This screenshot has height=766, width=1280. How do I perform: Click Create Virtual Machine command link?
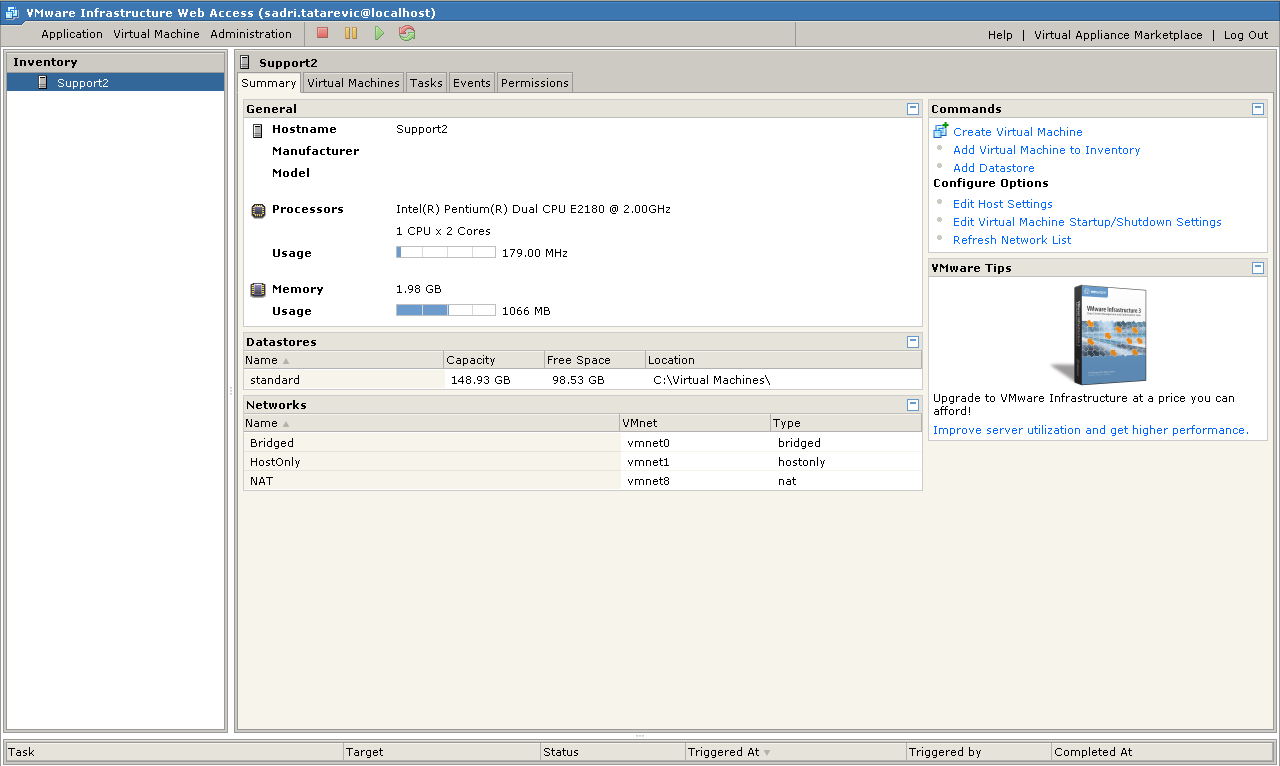pyautogui.click(x=1017, y=132)
